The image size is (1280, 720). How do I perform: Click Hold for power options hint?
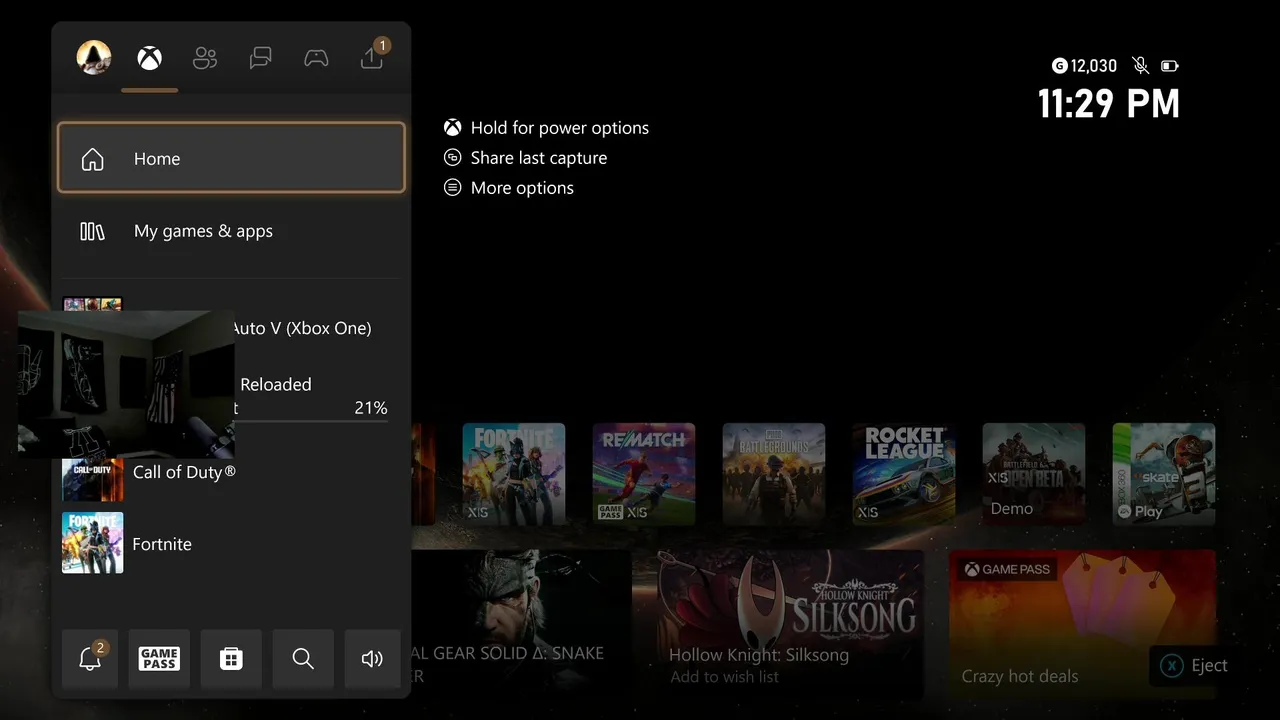click(x=547, y=128)
